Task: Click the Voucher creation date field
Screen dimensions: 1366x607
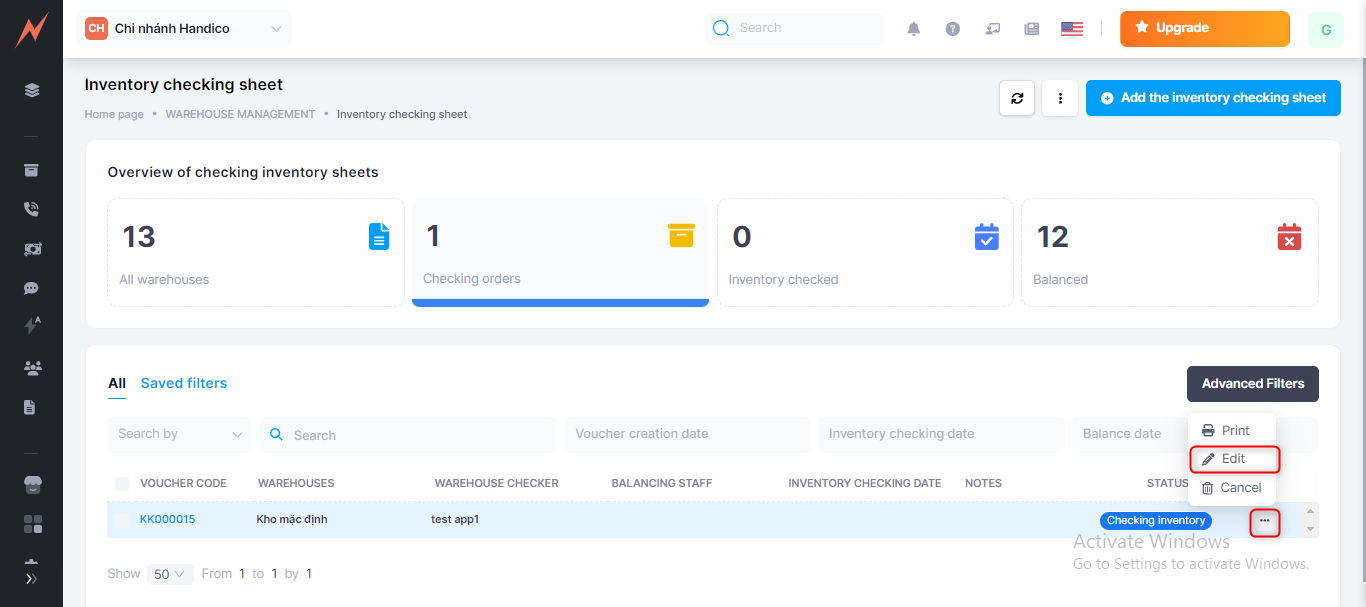Action: [687, 434]
